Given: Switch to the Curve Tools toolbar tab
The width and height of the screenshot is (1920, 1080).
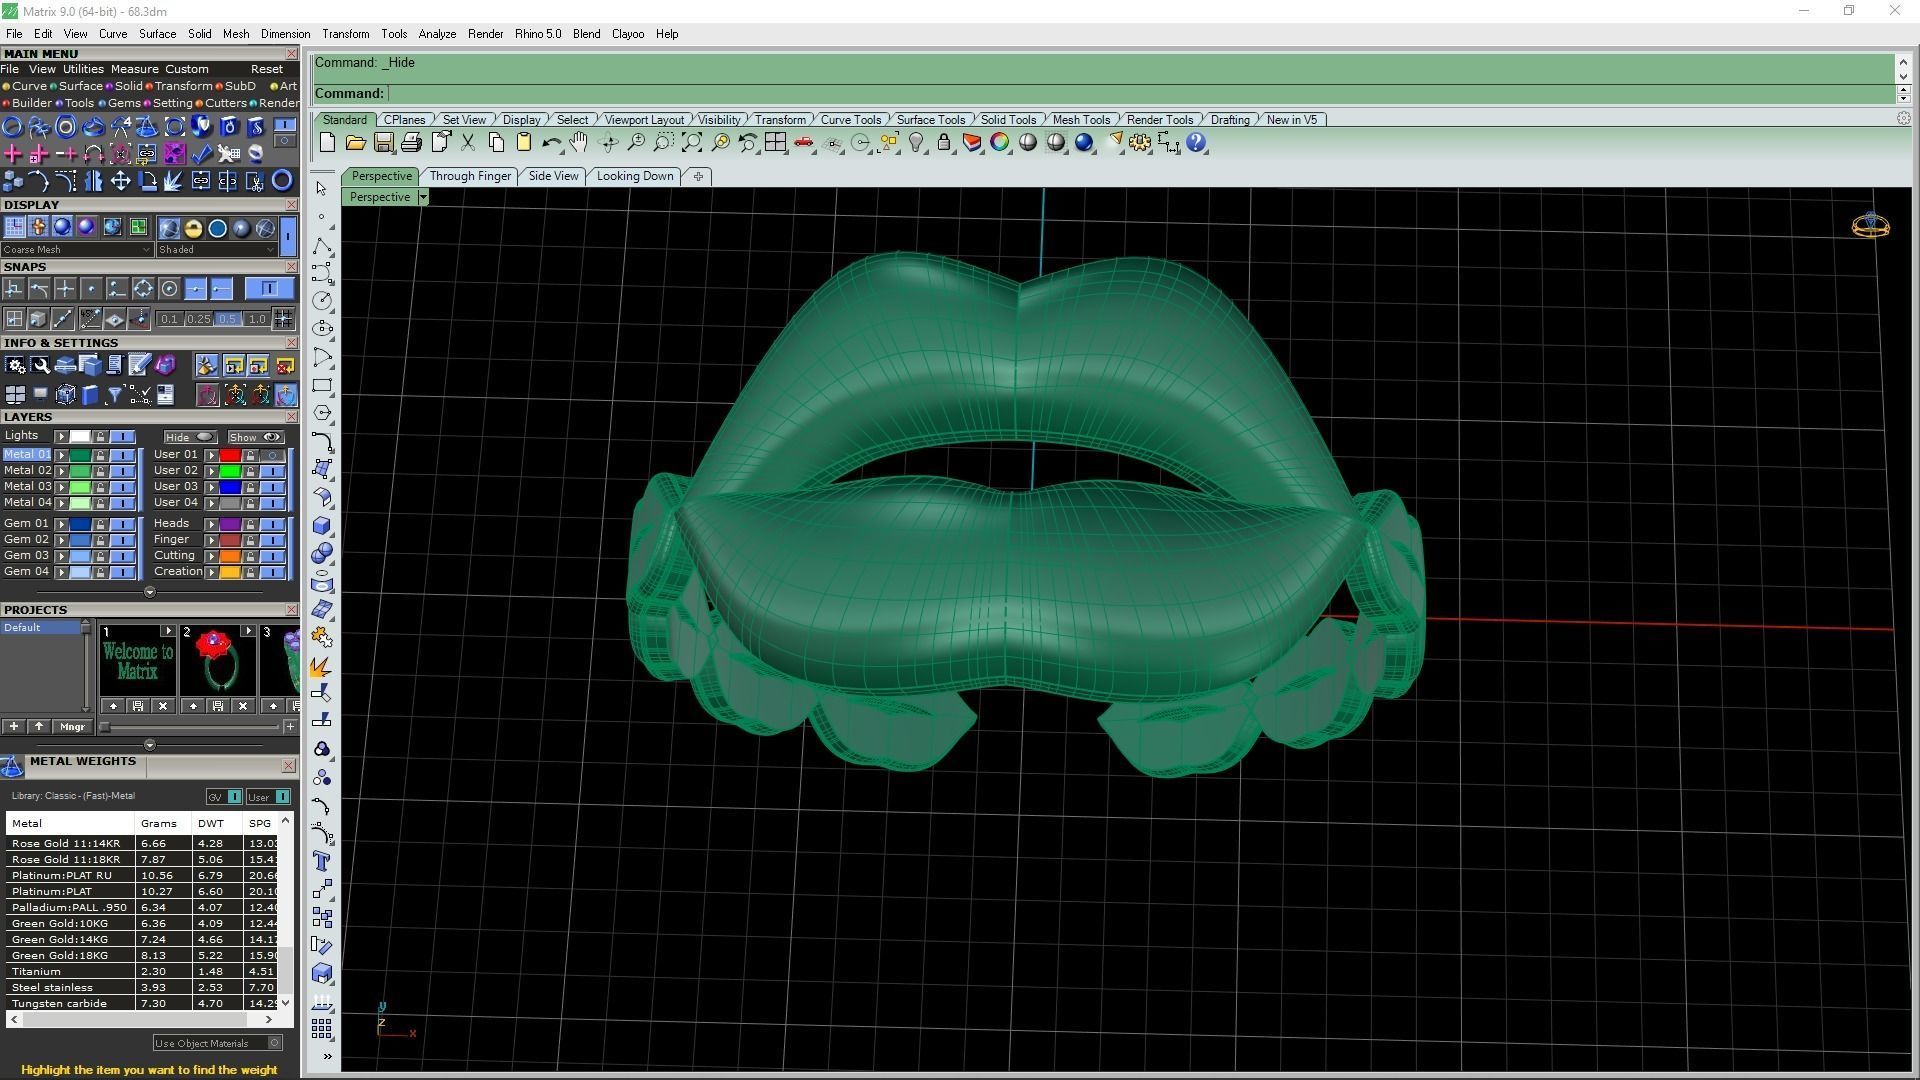Looking at the screenshot, I should (851, 120).
